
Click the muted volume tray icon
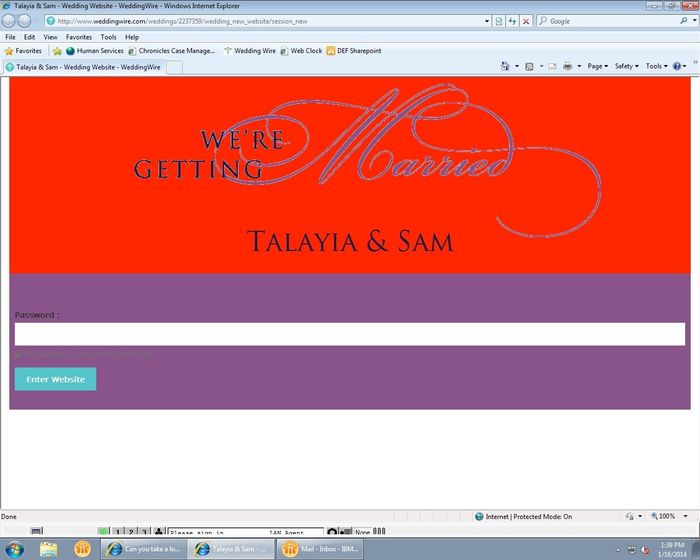(x=645, y=550)
